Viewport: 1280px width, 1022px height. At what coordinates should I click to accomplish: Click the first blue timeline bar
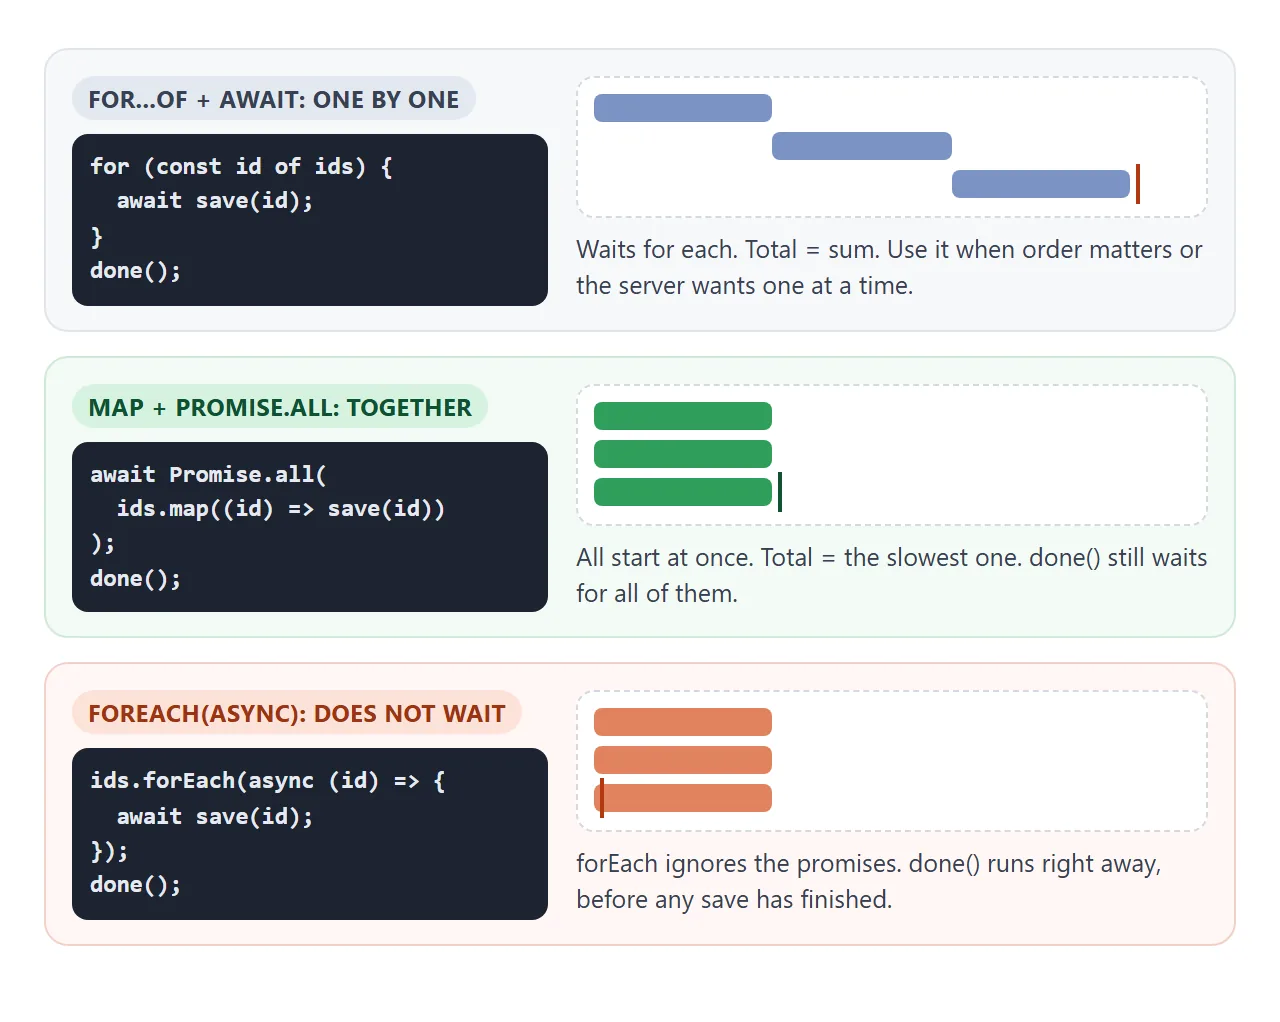[683, 108]
